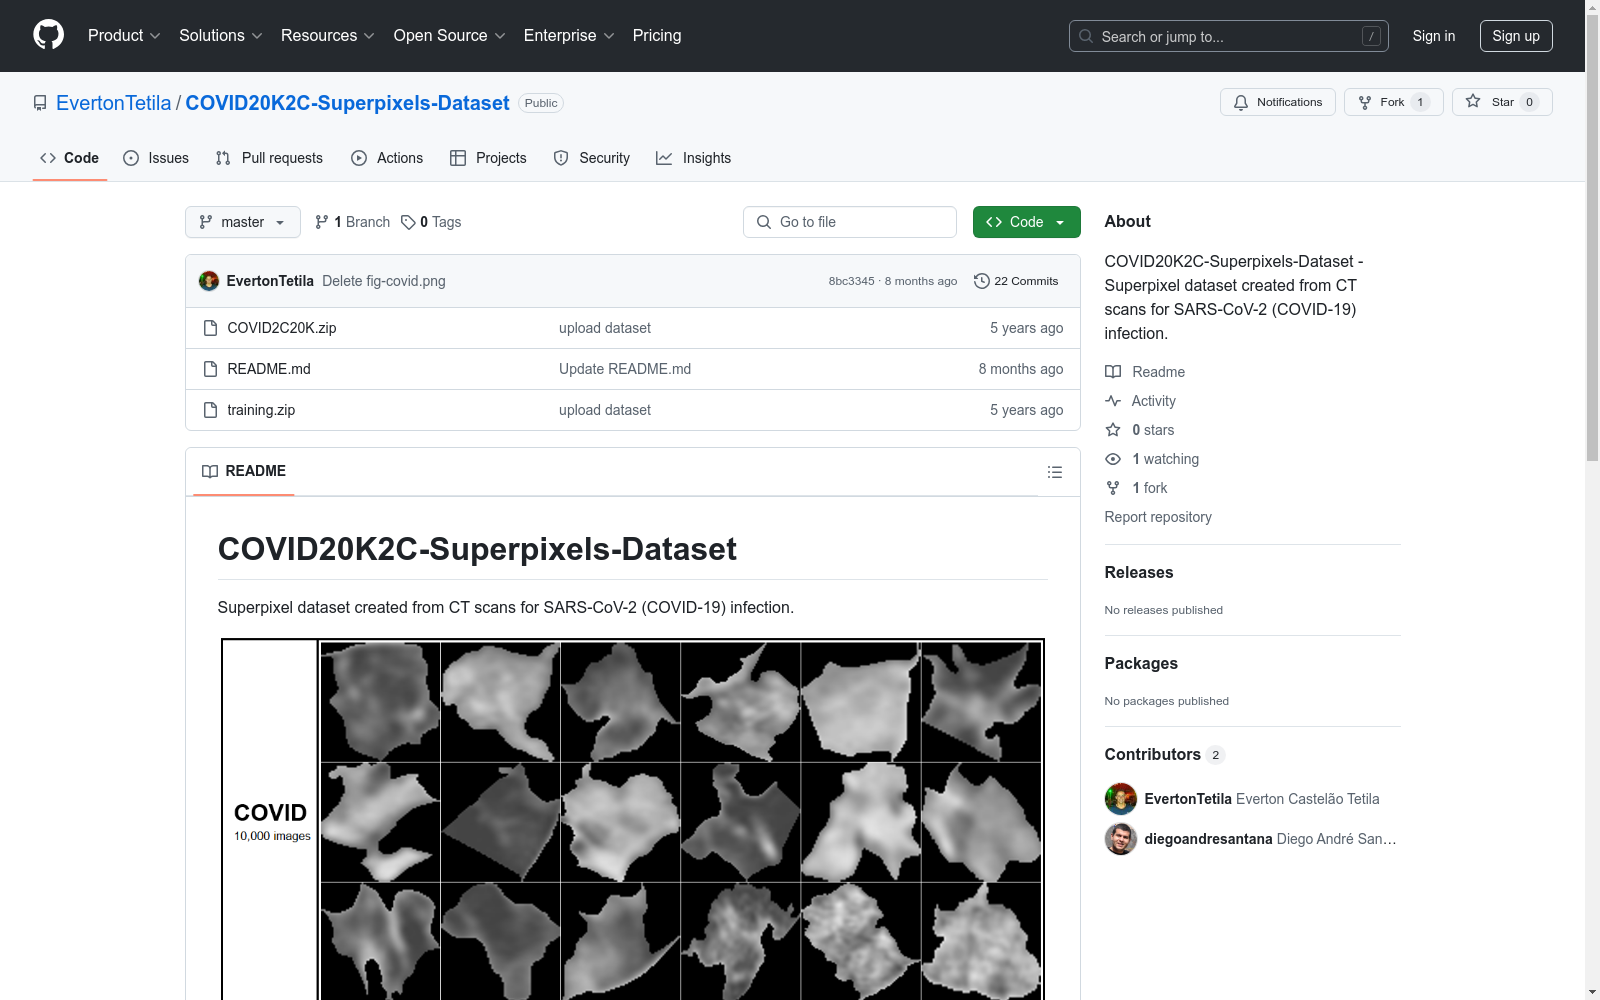Click EvertonTetila's contributor avatar
The height and width of the screenshot is (1000, 1600).
click(x=1121, y=799)
